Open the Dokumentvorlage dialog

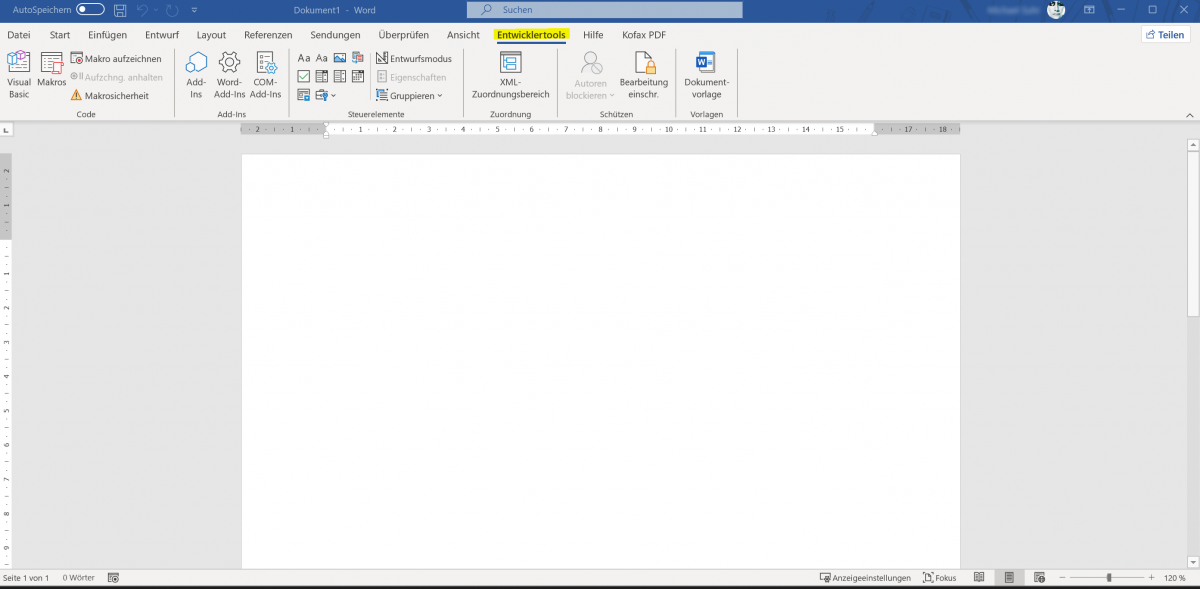[707, 74]
